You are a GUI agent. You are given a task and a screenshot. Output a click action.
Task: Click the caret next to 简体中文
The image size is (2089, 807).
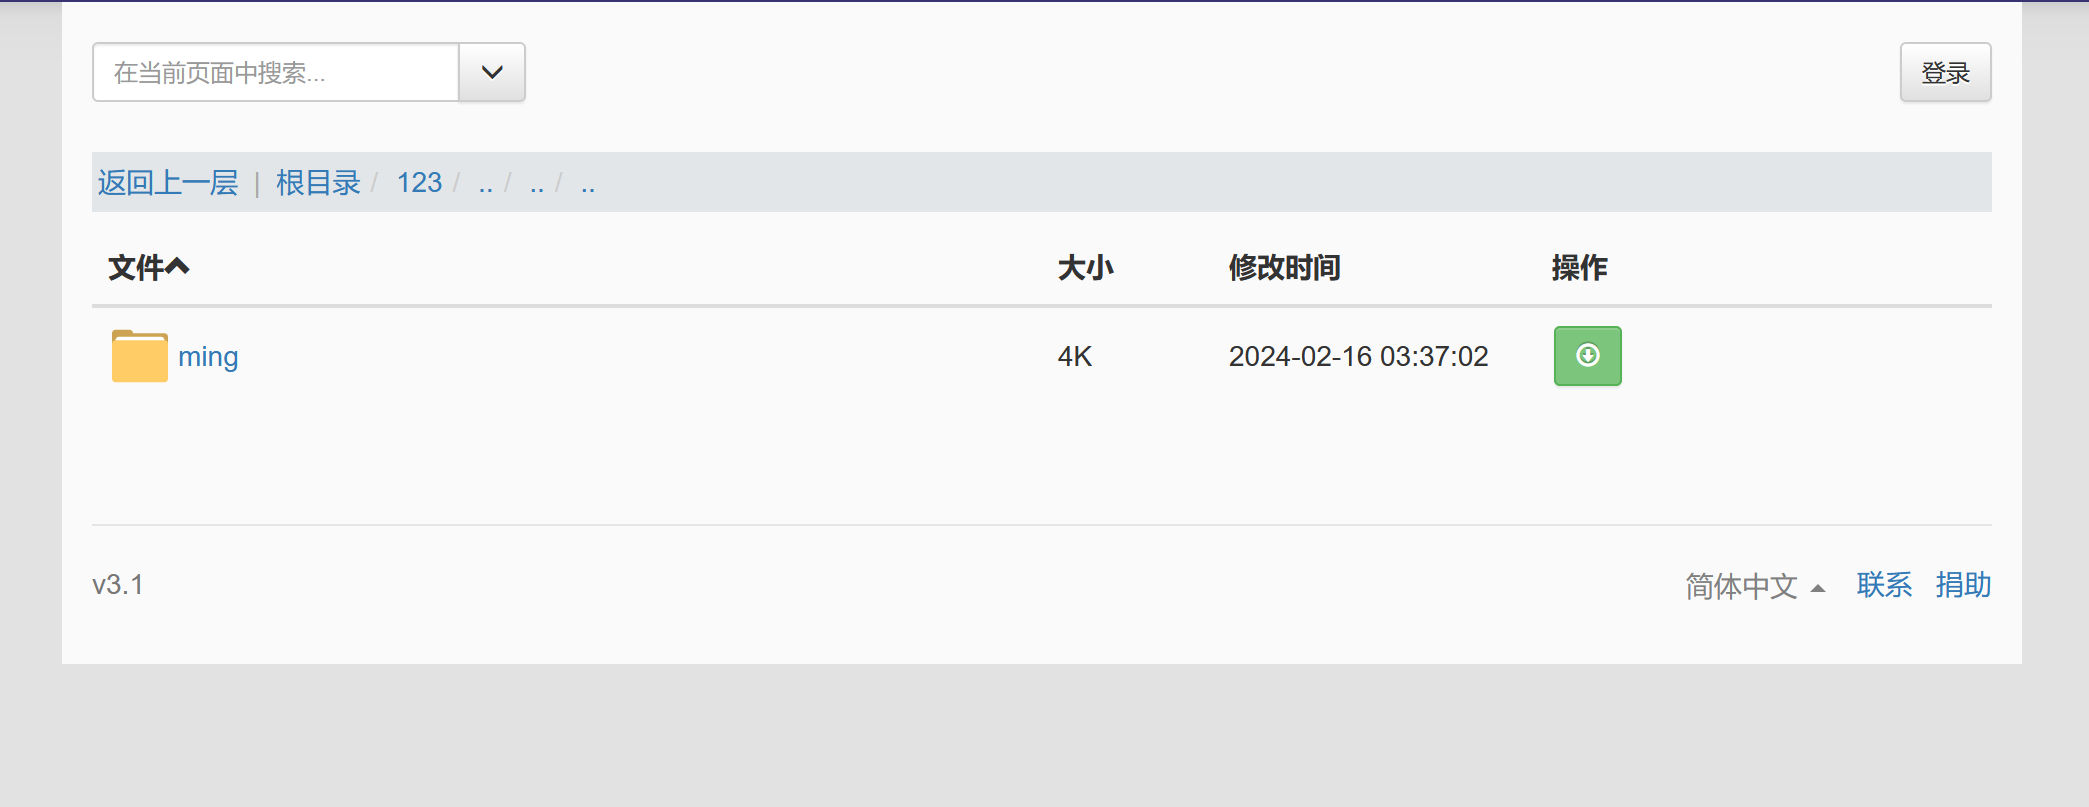pyautogui.click(x=1818, y=588)
